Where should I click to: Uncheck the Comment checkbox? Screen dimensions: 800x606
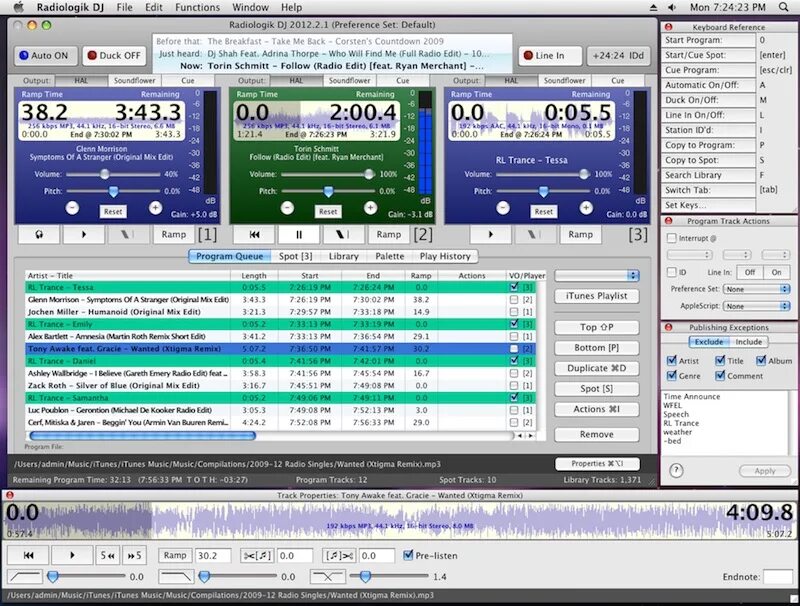point(720,376)
